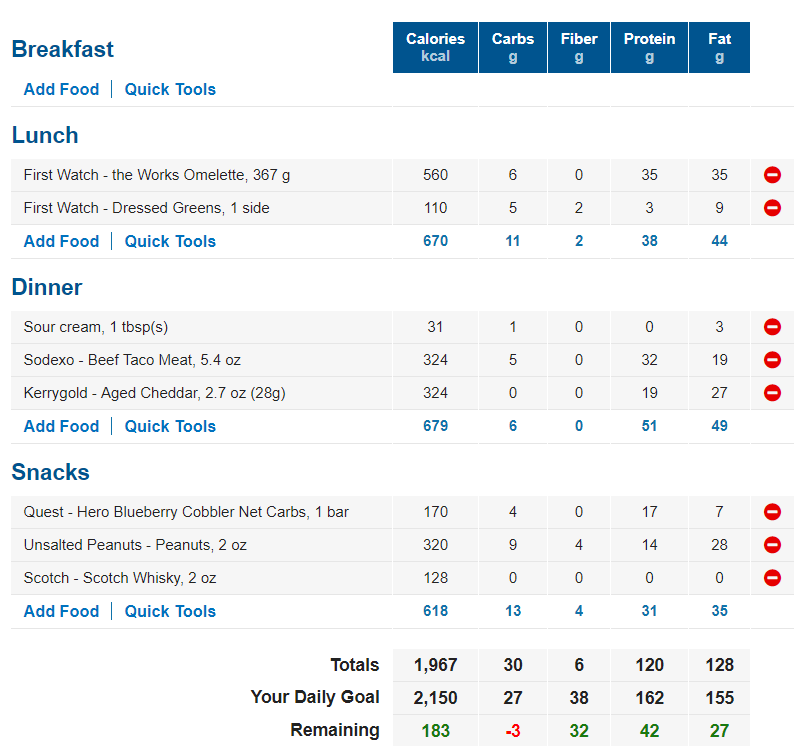
Task: Click the Calories kcal column header
Action: 435,47
